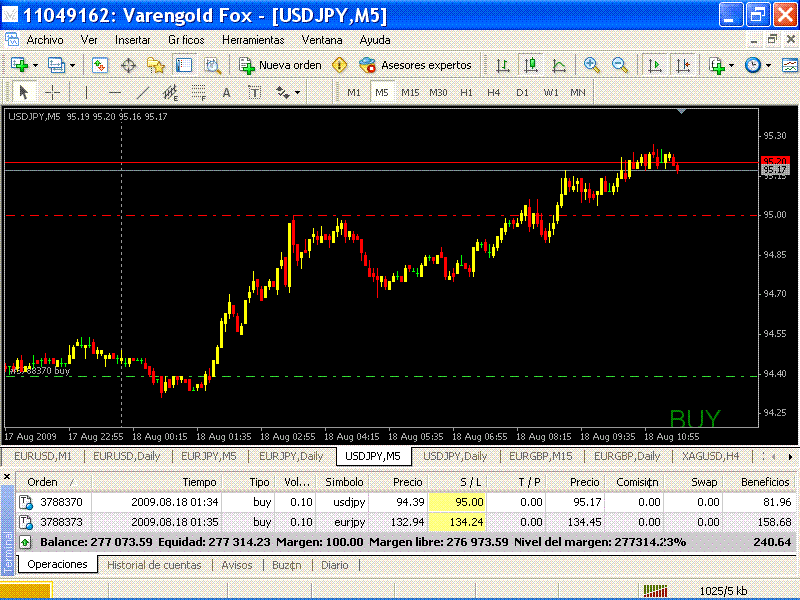This screenshot has height=600, width=800.
Task: Open the Insertar menu
Action: [133, 40]
